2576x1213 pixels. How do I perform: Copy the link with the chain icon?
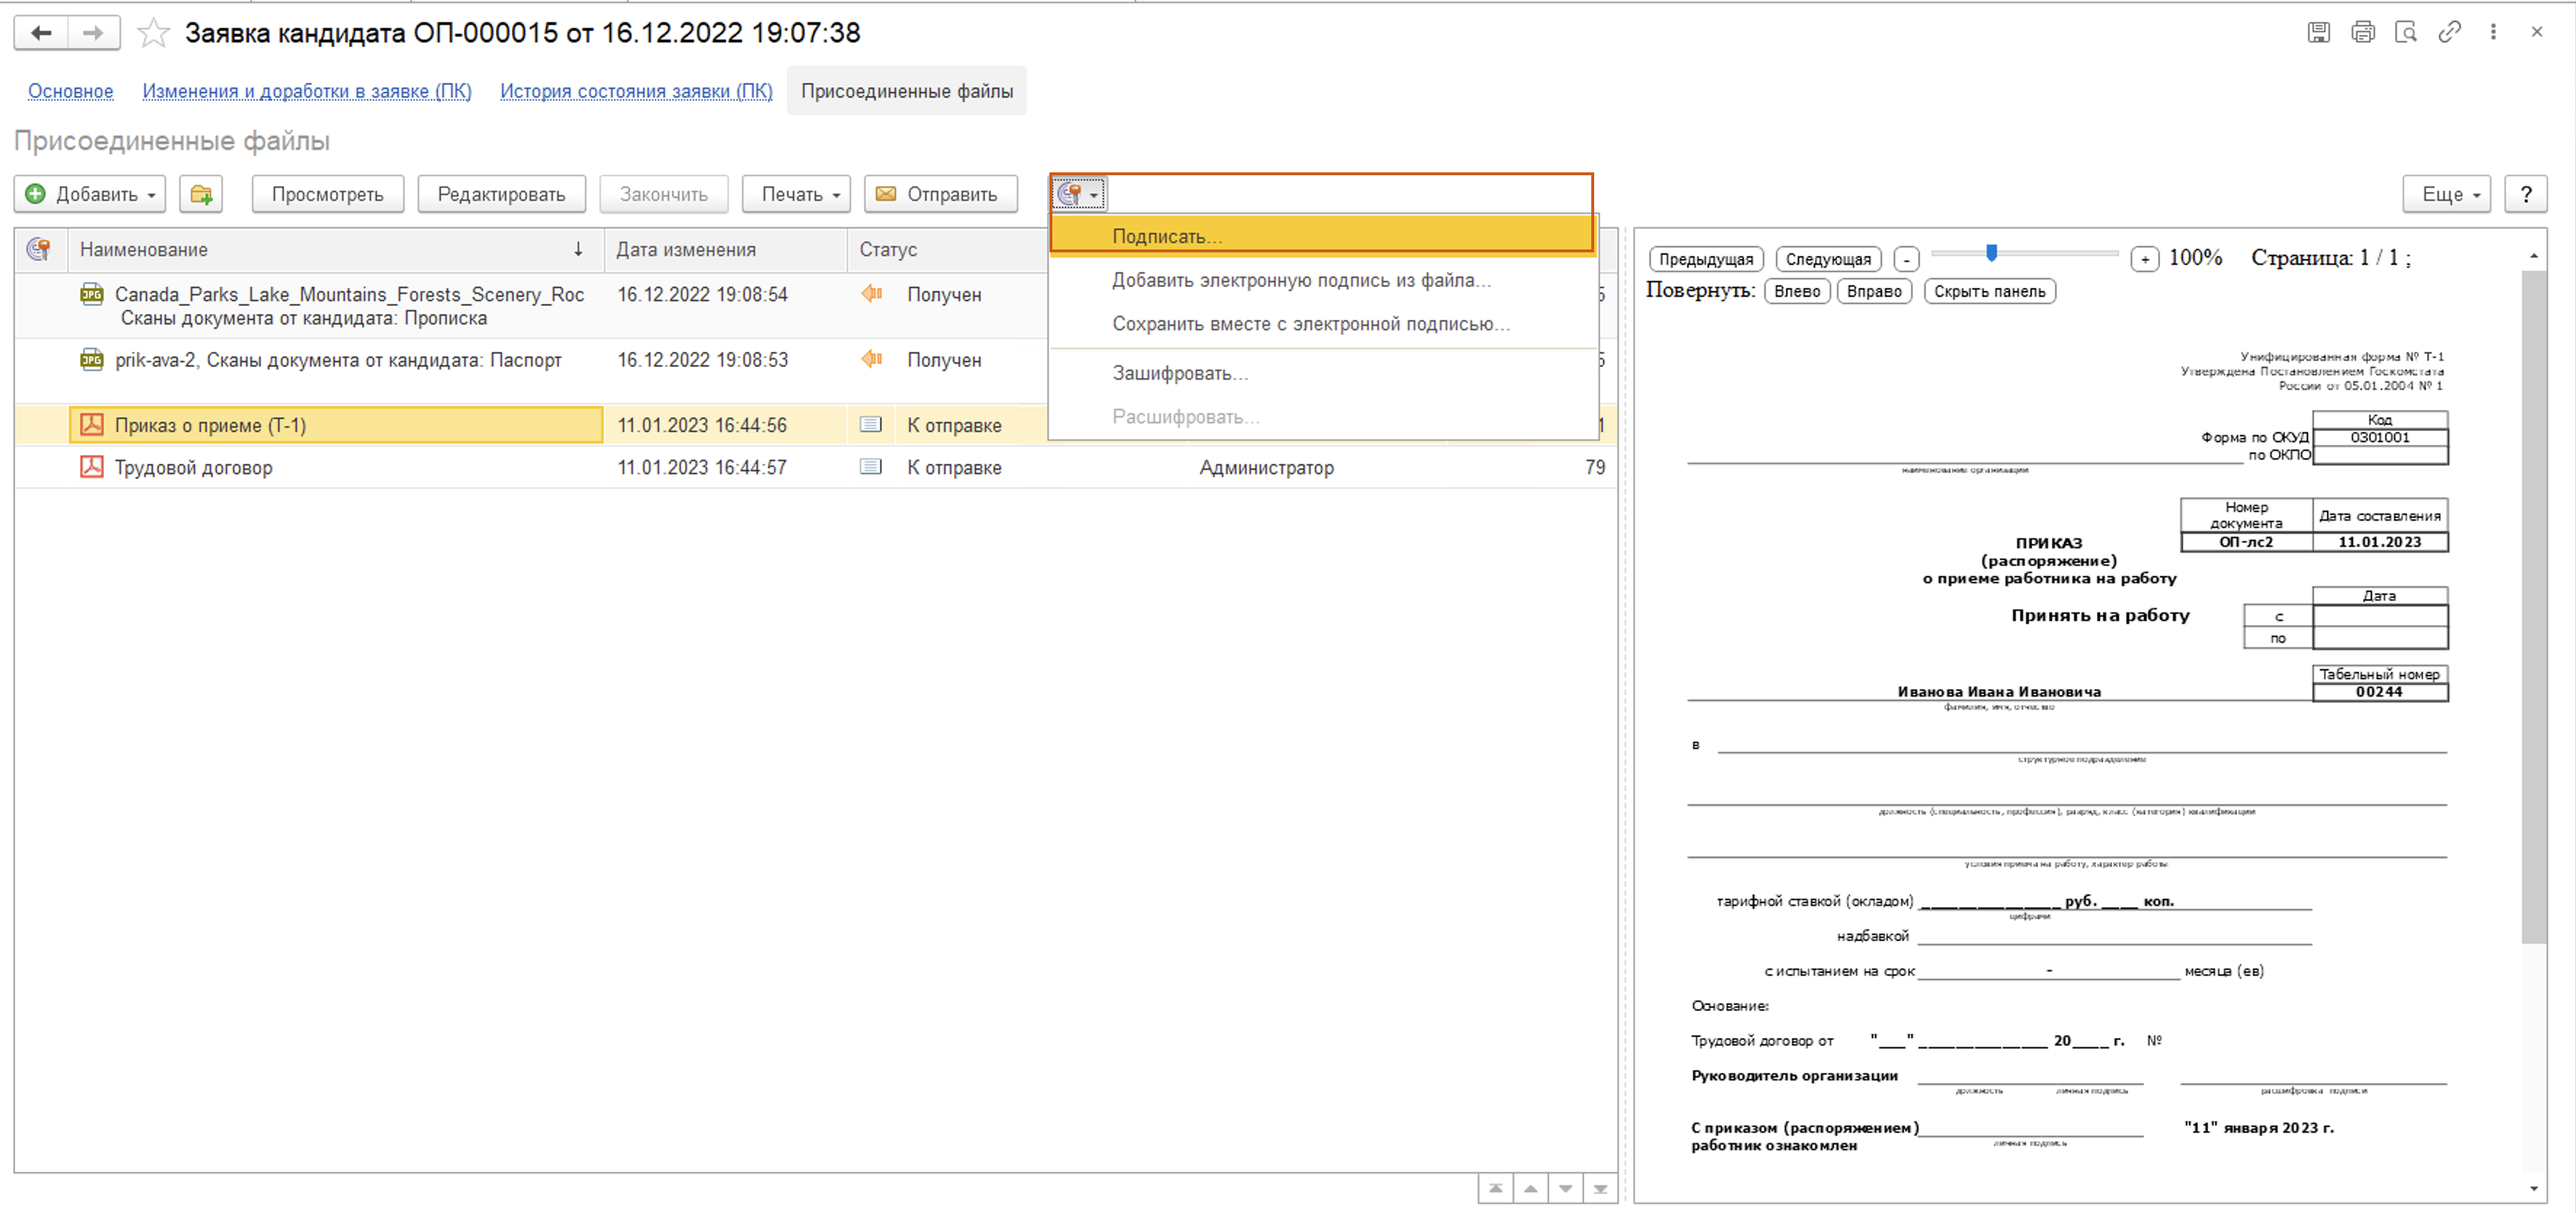tap(2449, 32)
